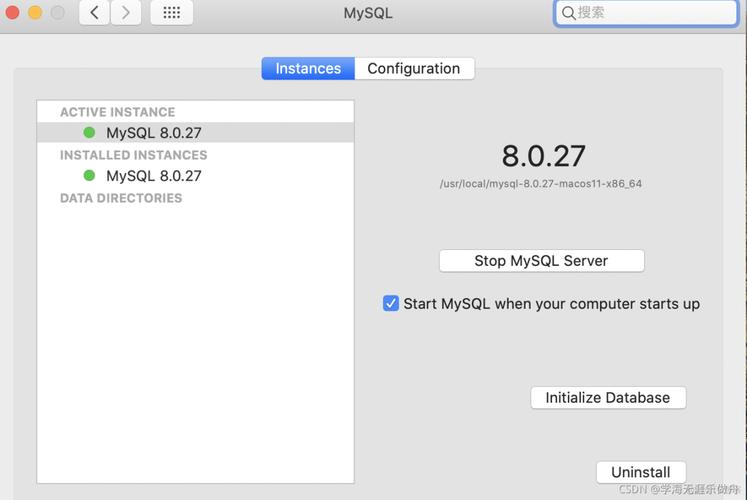Viewport: 747px width, 500px height.
Task: Click the ACTIVE INSTANCE section header
Action: coord(118,112)
